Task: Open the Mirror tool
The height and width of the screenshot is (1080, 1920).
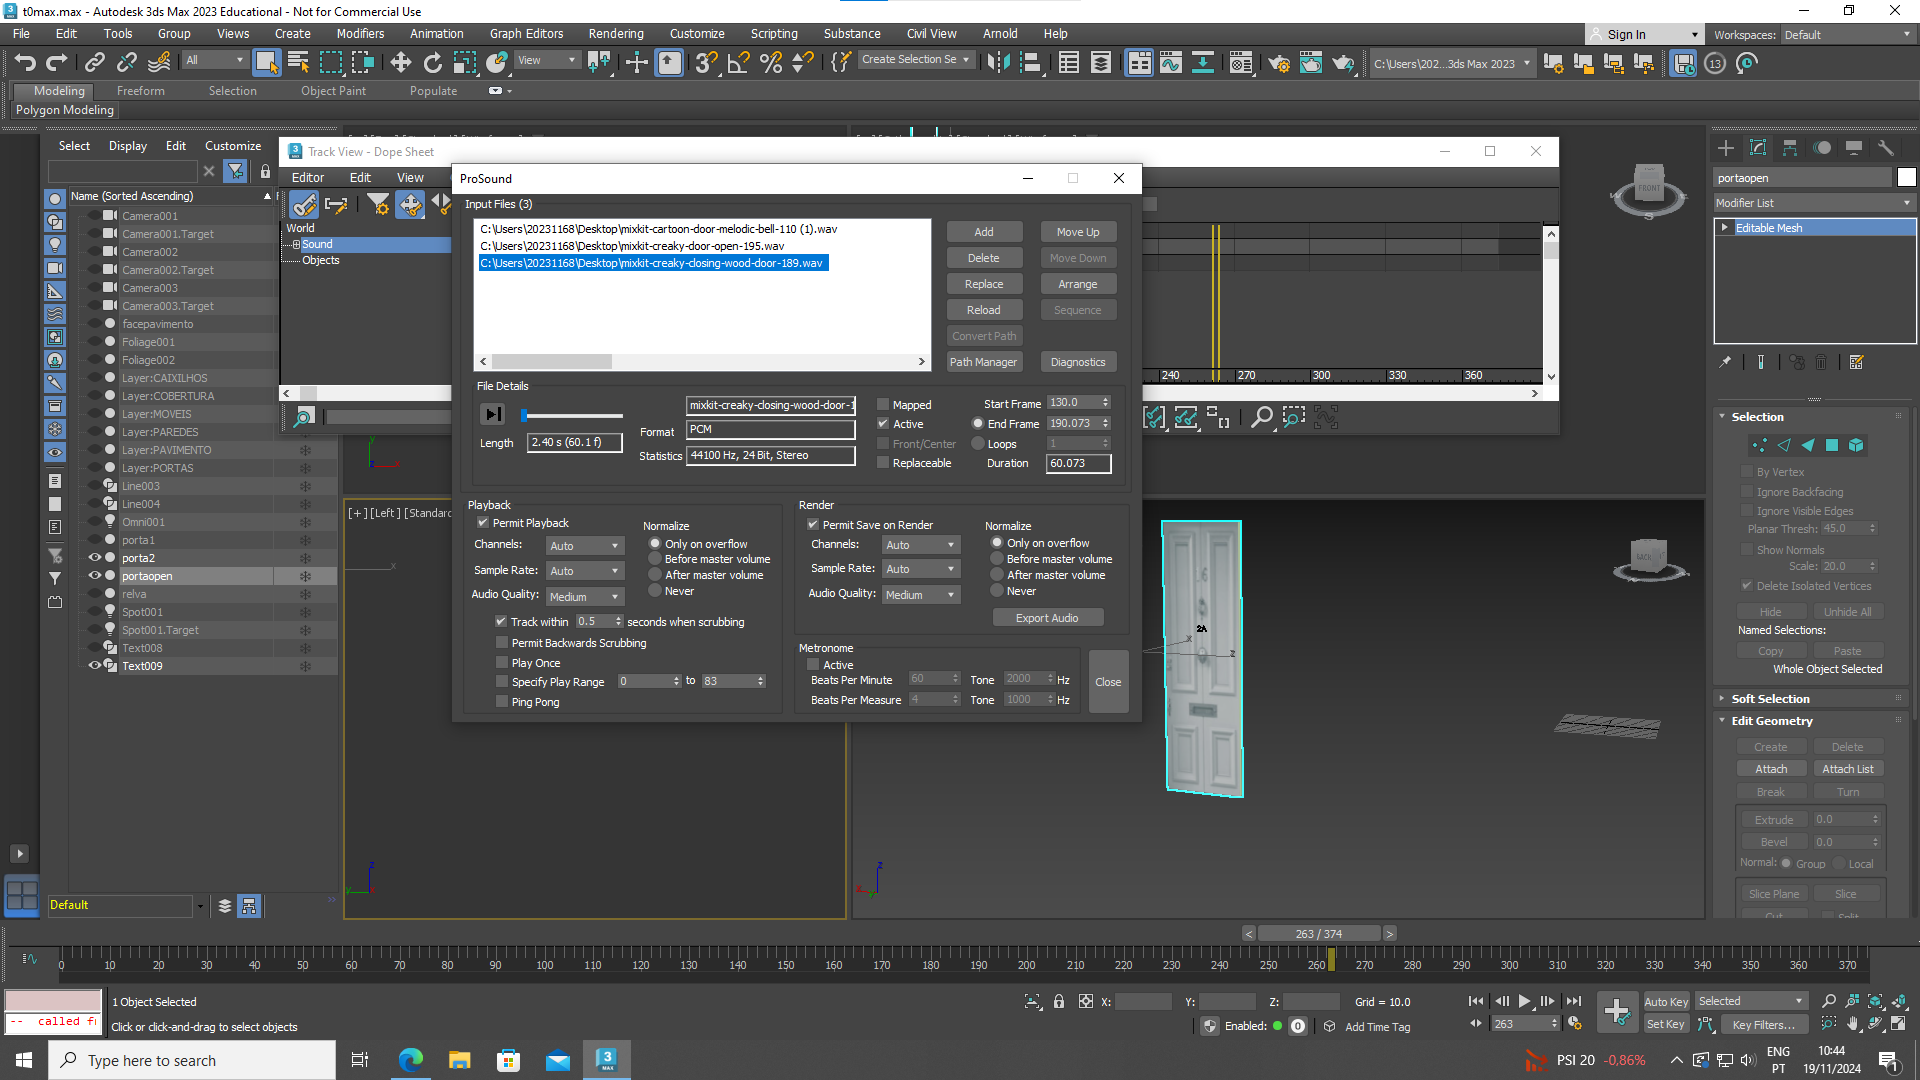Action: (x=997, y=63)
